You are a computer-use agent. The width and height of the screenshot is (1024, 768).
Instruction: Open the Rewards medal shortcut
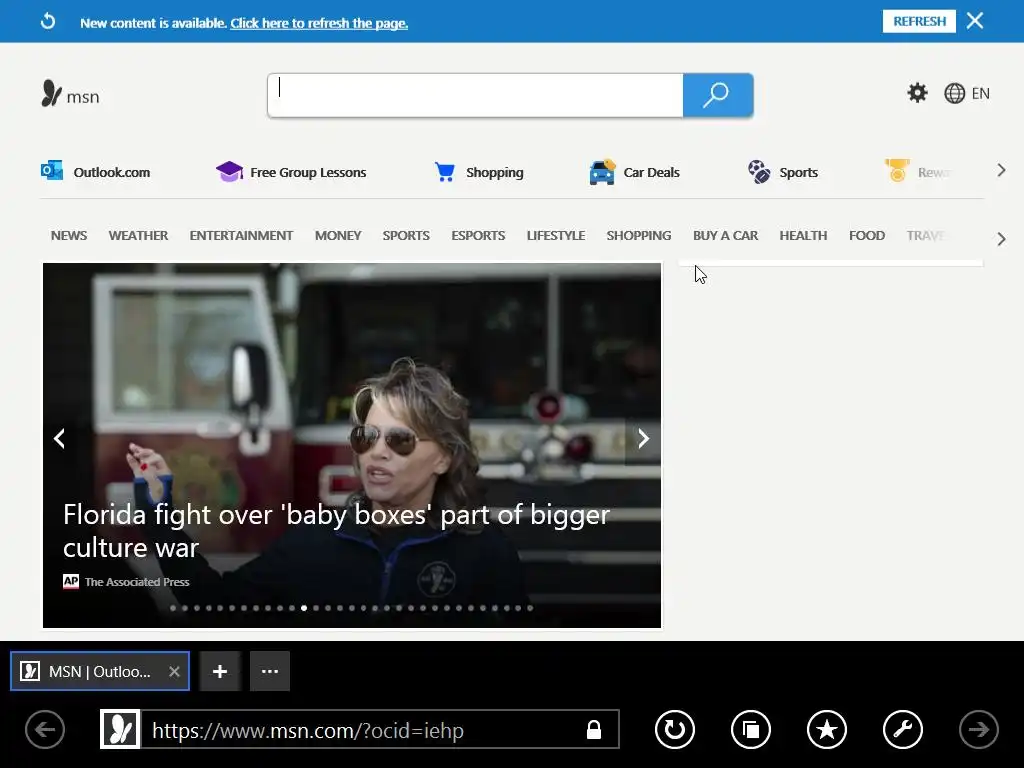click(x=917, y=172)
